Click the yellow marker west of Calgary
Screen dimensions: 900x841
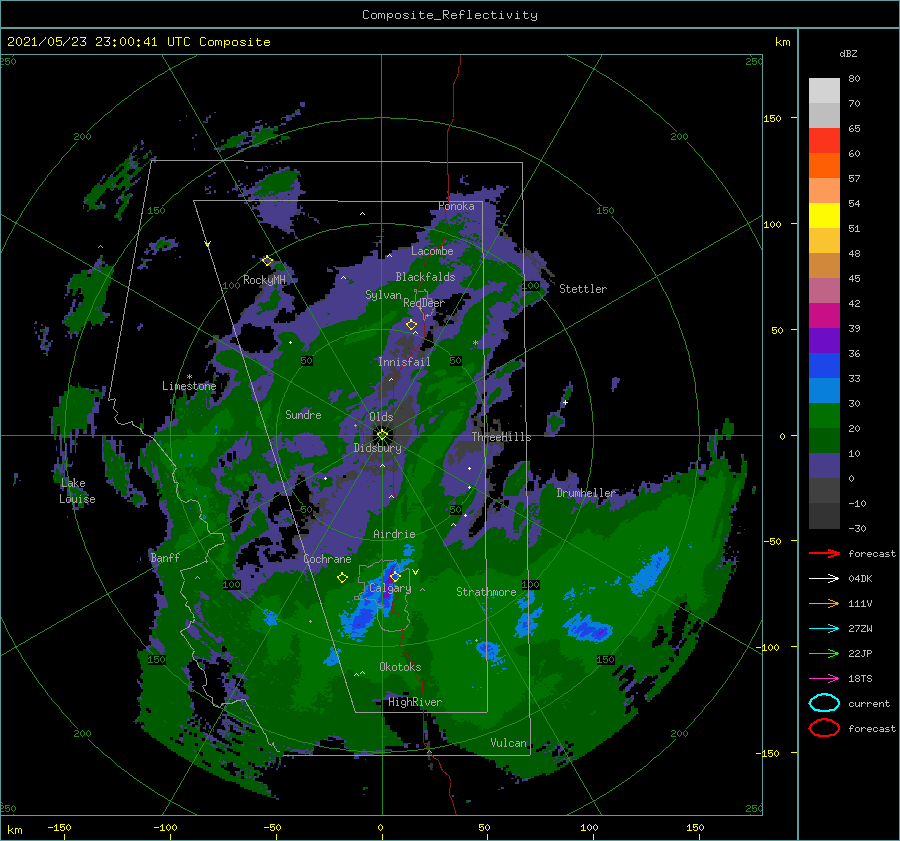[x=342, y=578]
